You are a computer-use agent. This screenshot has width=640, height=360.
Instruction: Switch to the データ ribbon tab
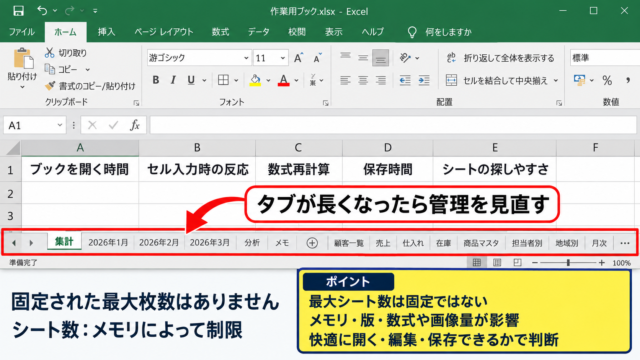(259, 32)
